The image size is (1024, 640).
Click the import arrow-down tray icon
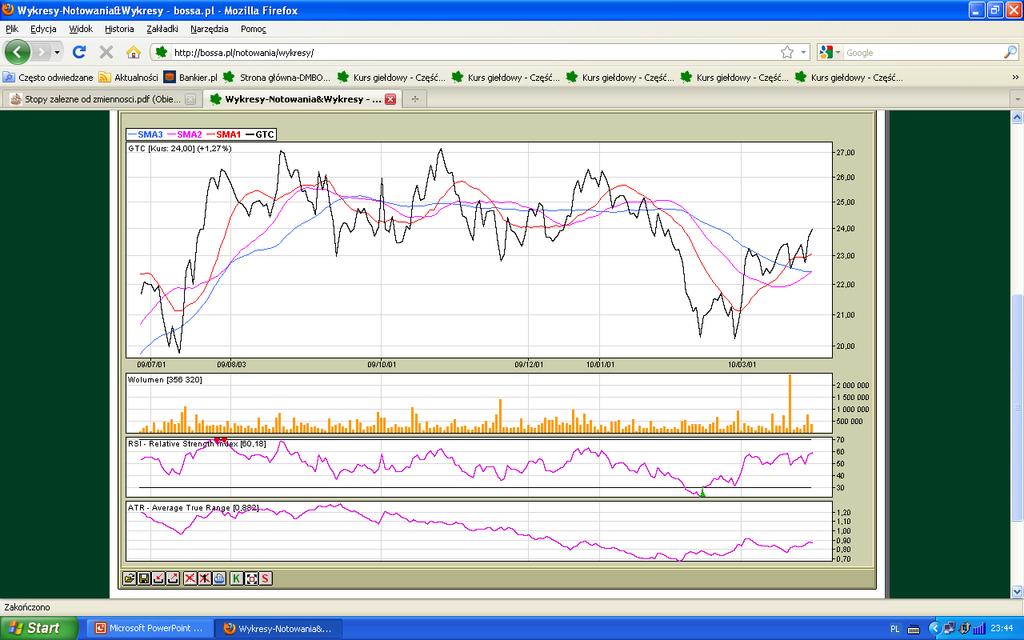(158, 579)
